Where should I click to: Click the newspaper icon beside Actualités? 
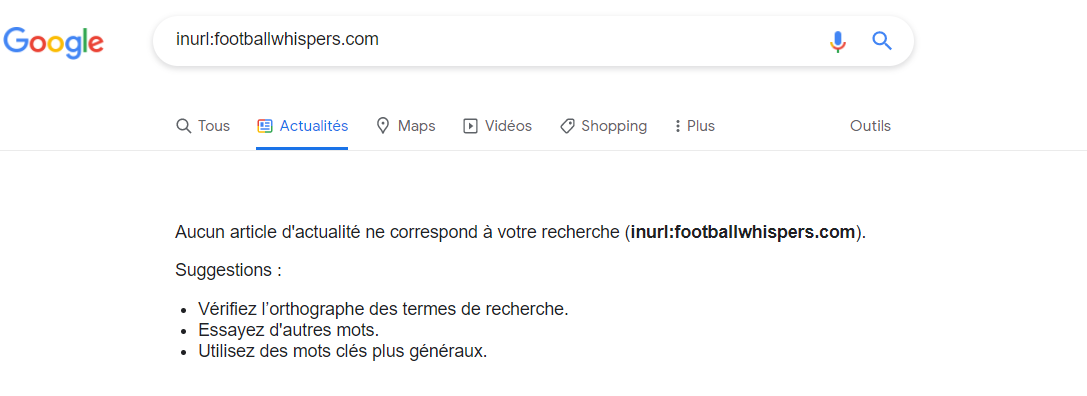coord(264,126)
